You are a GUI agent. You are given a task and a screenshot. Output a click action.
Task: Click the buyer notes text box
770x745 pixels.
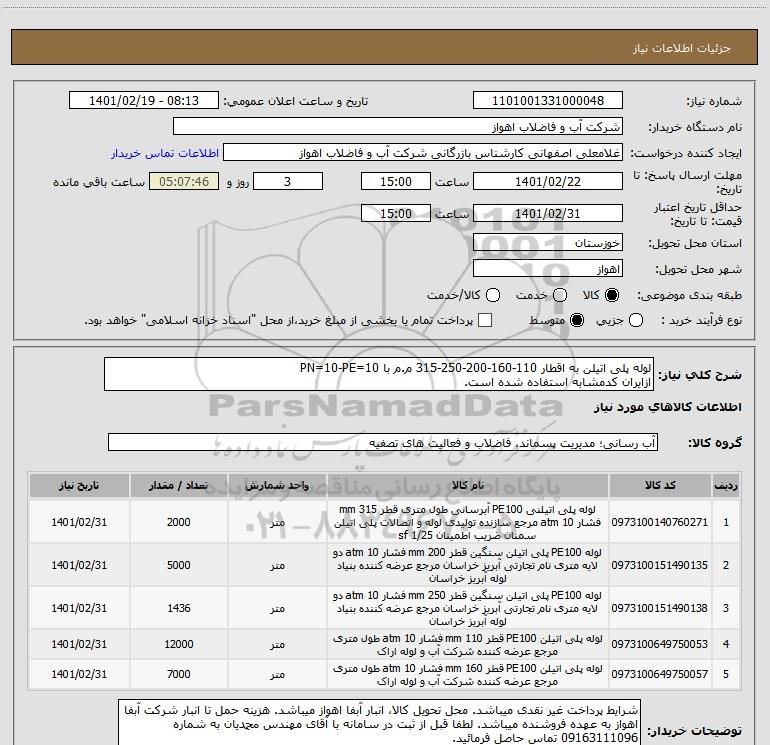(x=380, y=722)
